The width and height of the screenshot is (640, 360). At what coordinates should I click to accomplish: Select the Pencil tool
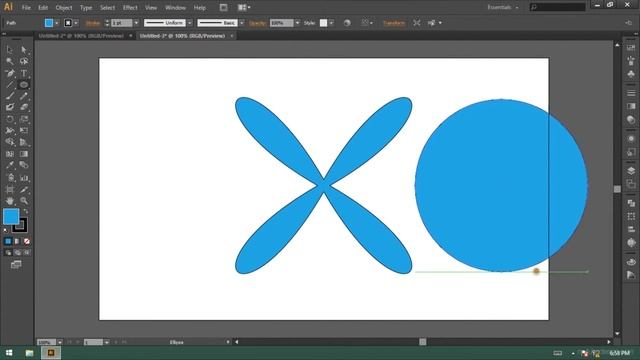click(x=24, y=96)
